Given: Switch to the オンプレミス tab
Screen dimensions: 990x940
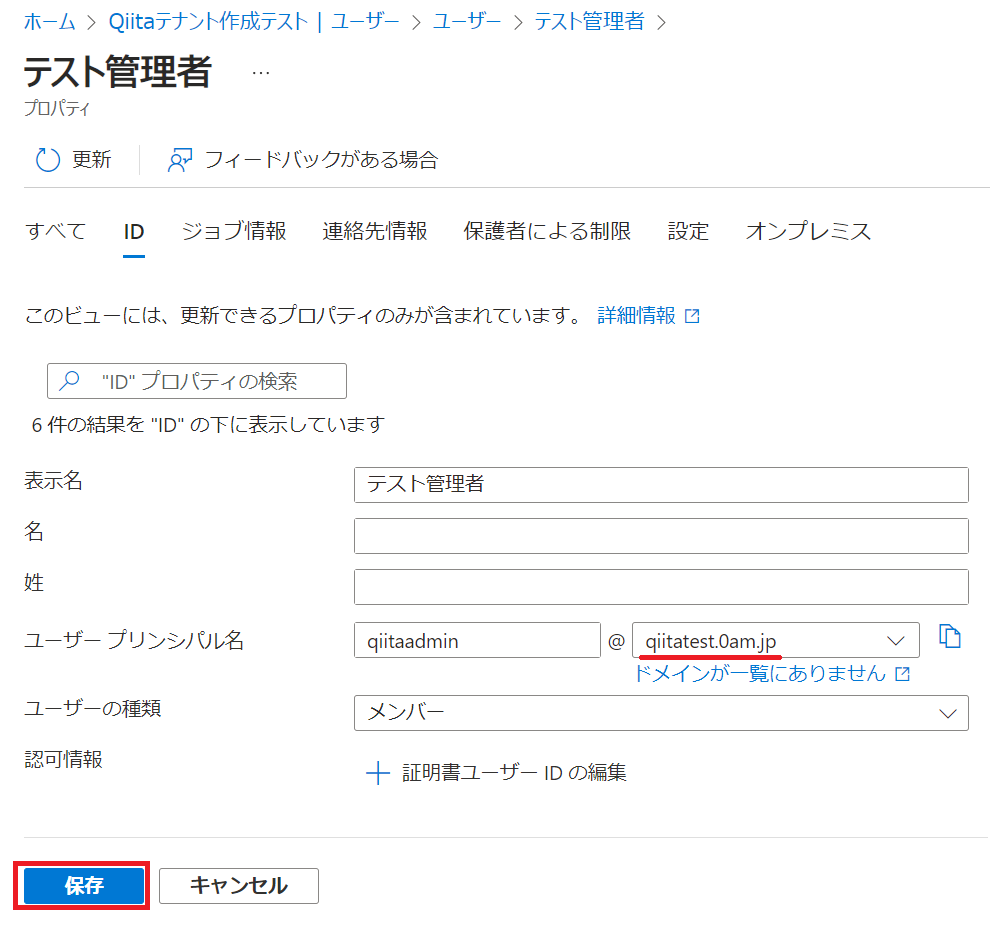Looking at the screenshot, I should (x=808, y=231).
